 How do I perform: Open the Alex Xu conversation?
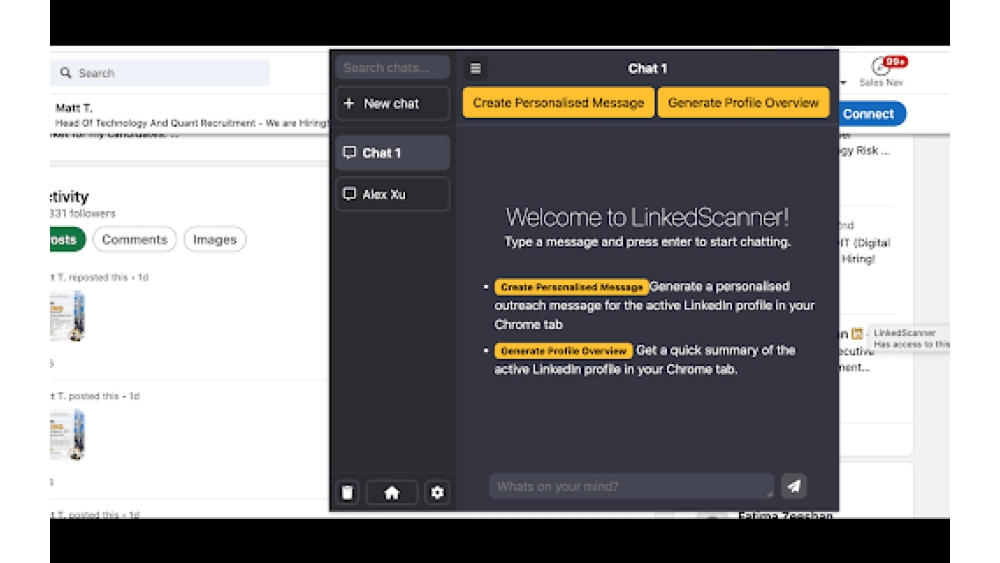(392, 194)
